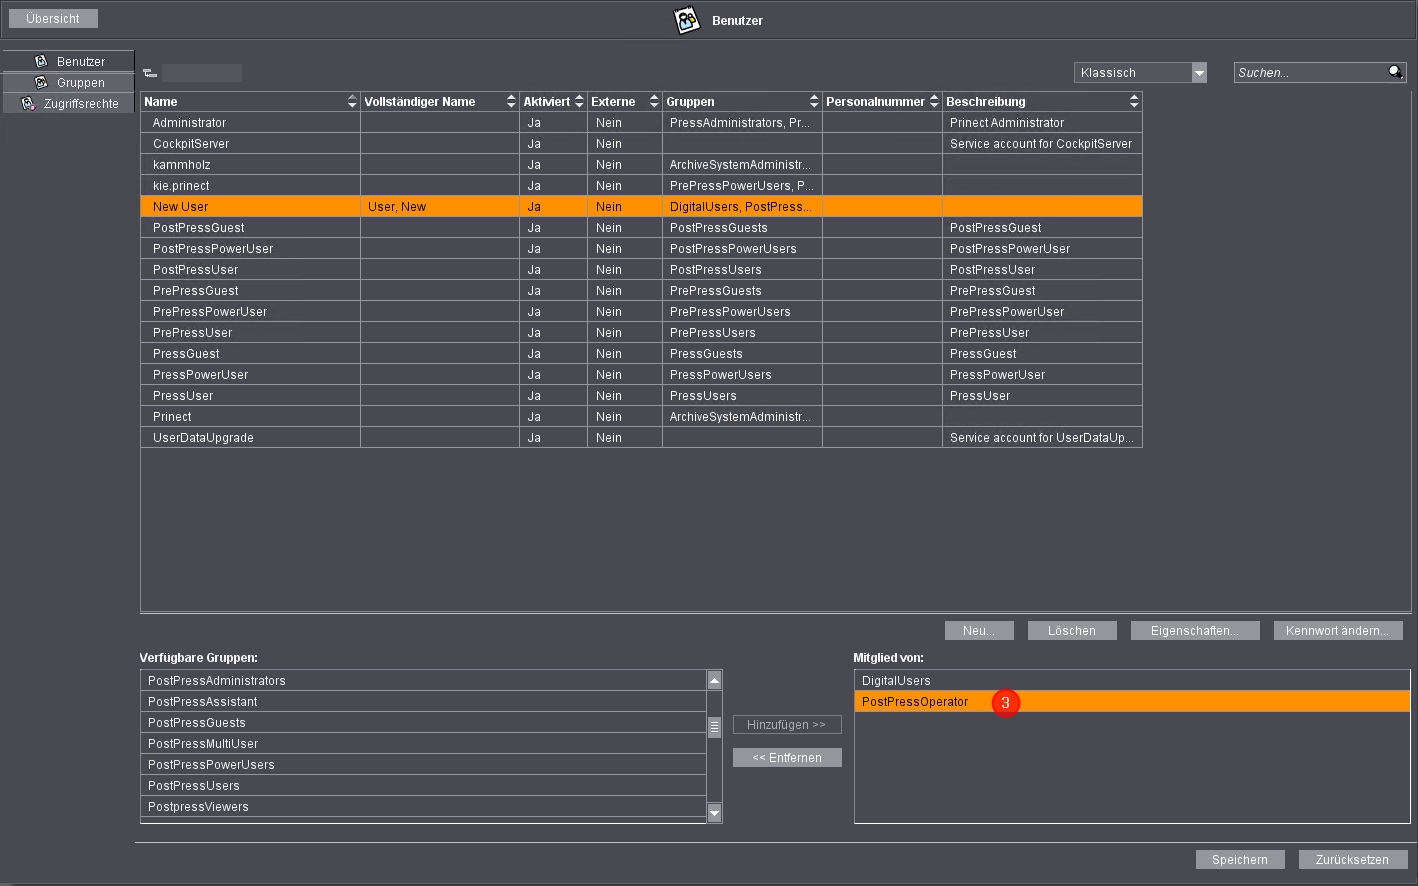Click the Benutzer icon in the title bar

pyautogui.click(x=687, y=20)
